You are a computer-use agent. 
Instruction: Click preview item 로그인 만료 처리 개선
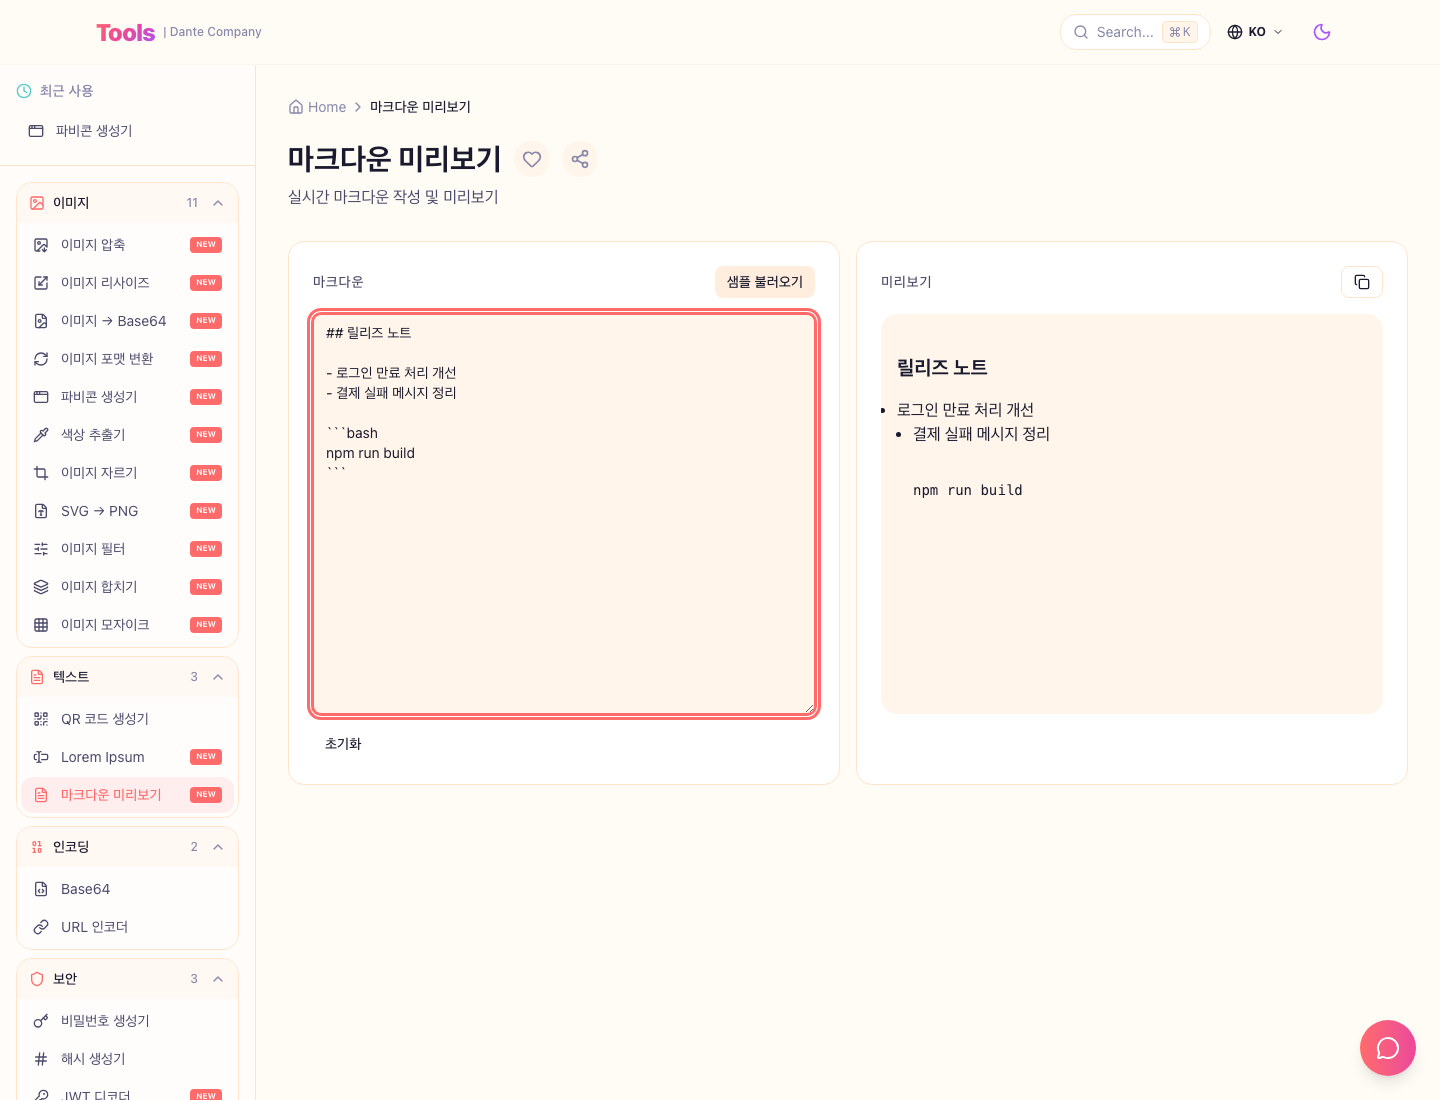click(965, 410)
